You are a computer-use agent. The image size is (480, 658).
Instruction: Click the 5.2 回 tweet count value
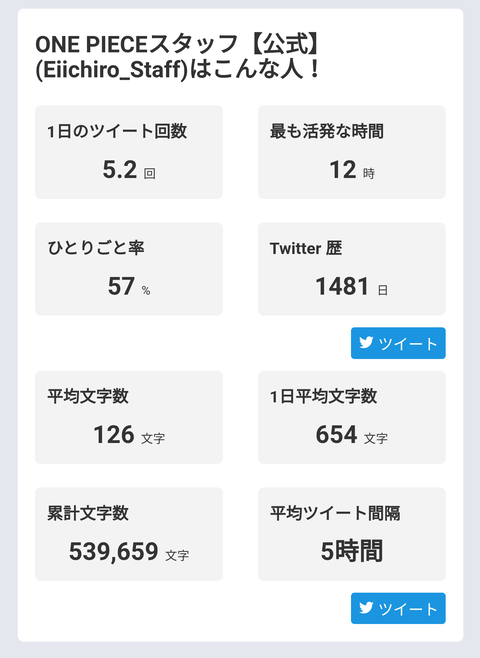(x=129, y=170)
